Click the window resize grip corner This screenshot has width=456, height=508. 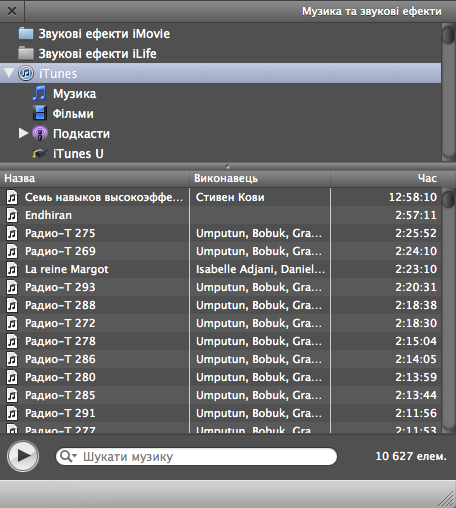pyautogui.click(x=446, y=499)
